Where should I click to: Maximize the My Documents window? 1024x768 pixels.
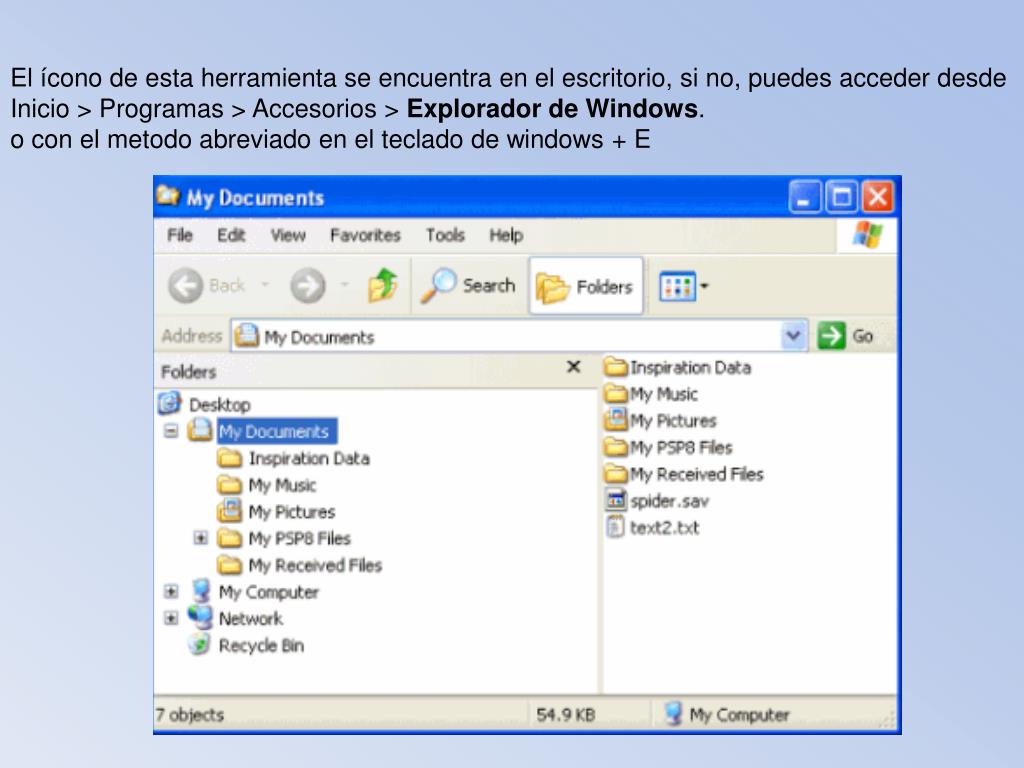coord(841,197)
